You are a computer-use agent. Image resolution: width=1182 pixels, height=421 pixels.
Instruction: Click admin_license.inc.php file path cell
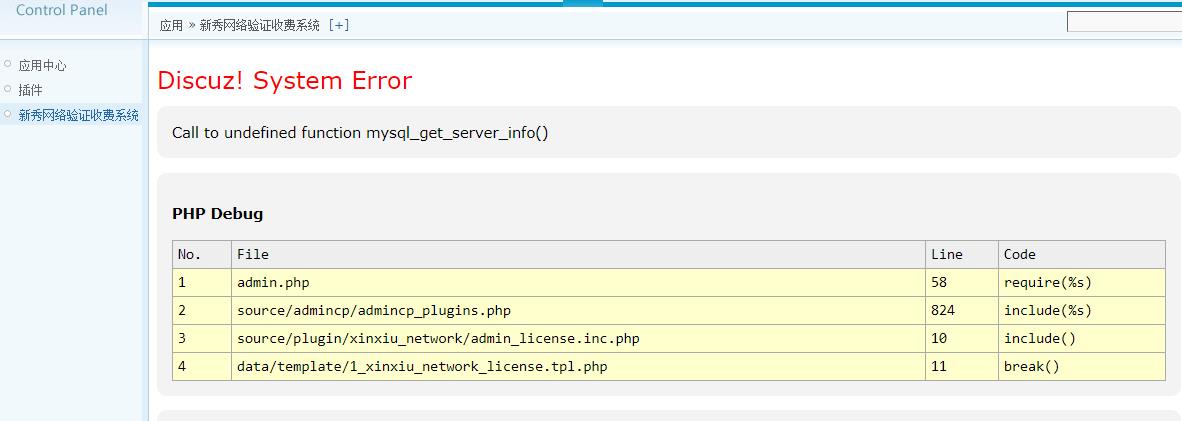pyautogui.click(x=578, y=339)
